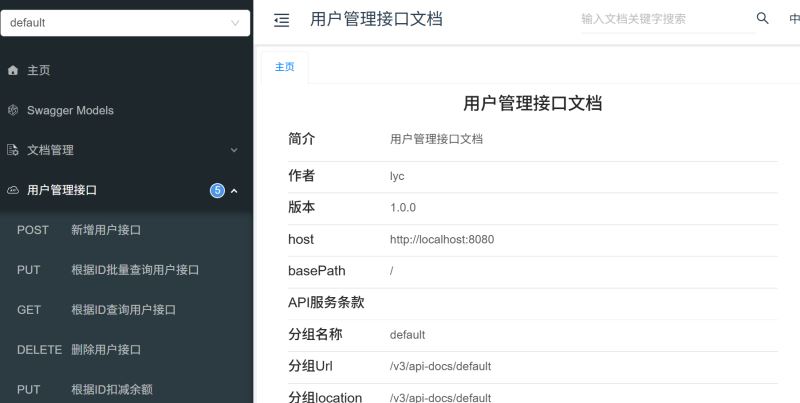Open PUT 根据ID扣减余额
Viewport: 800px width, 403px height.
[x=127, y=389]
